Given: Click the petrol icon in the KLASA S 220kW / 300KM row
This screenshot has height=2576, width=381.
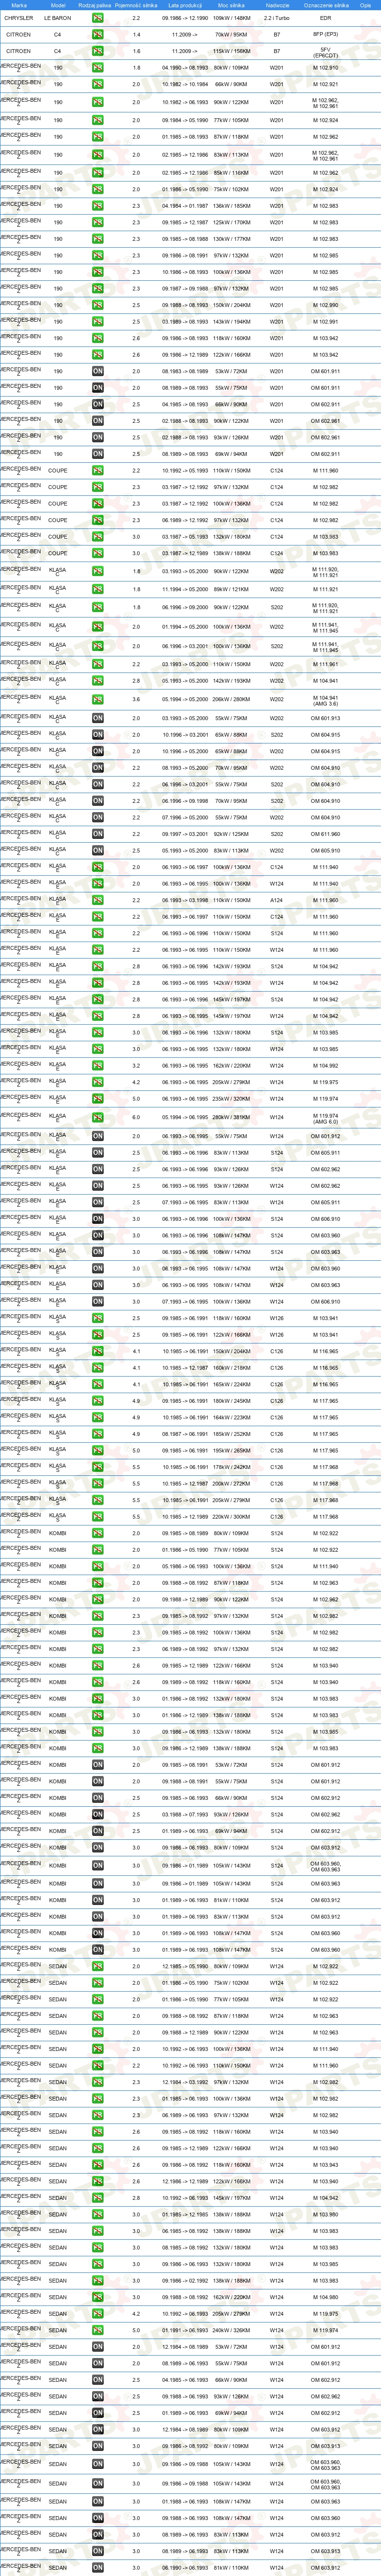Looking at the screenshot, I should (97, 1517).
